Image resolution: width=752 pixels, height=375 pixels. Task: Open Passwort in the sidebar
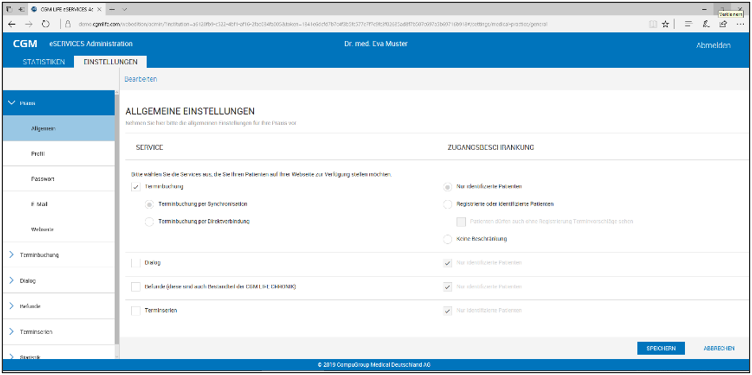point(59,179)
